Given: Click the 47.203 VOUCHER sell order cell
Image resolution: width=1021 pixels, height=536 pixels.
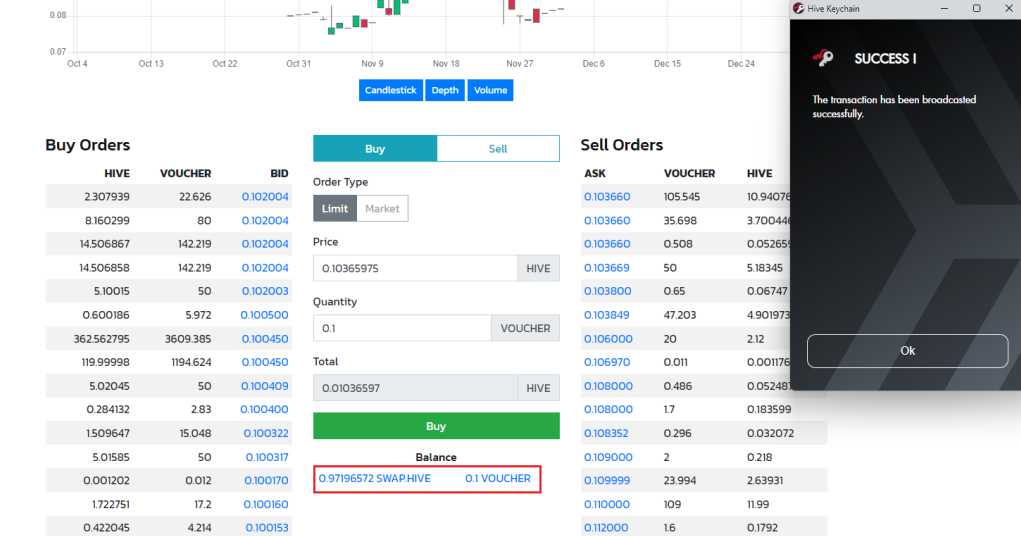Looking at the screenshot, I should pyautogui.click(x=680, y=315).
